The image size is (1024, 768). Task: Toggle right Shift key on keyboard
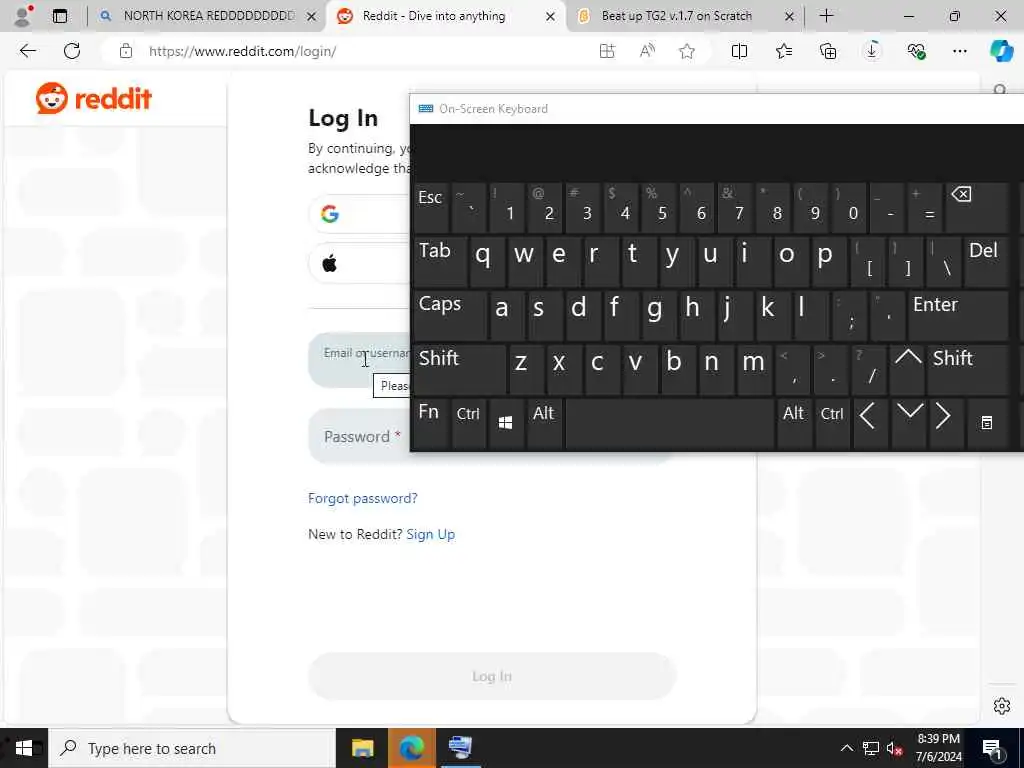(x=968, y=370)
